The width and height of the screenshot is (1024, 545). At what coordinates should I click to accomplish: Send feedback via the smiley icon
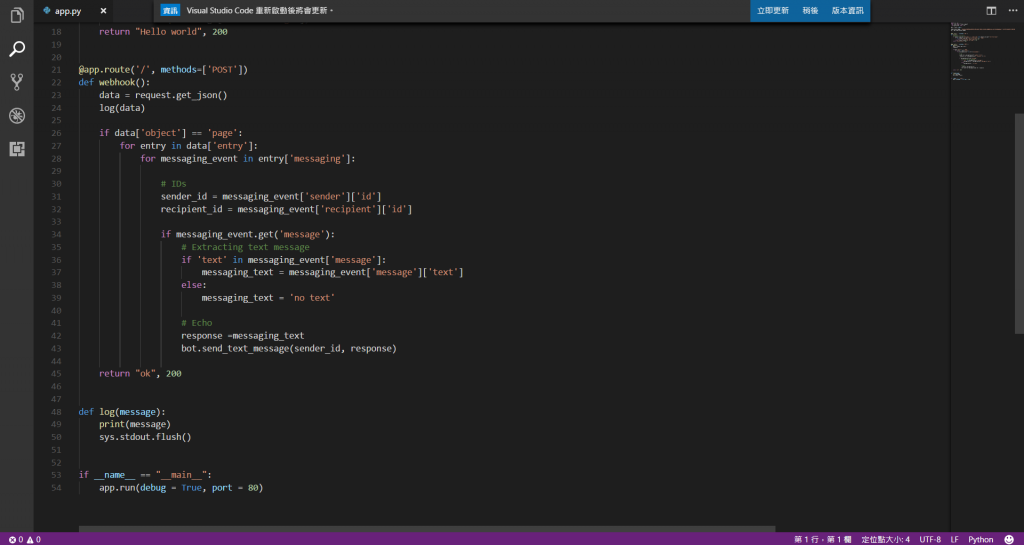(x=1009, y=539)
